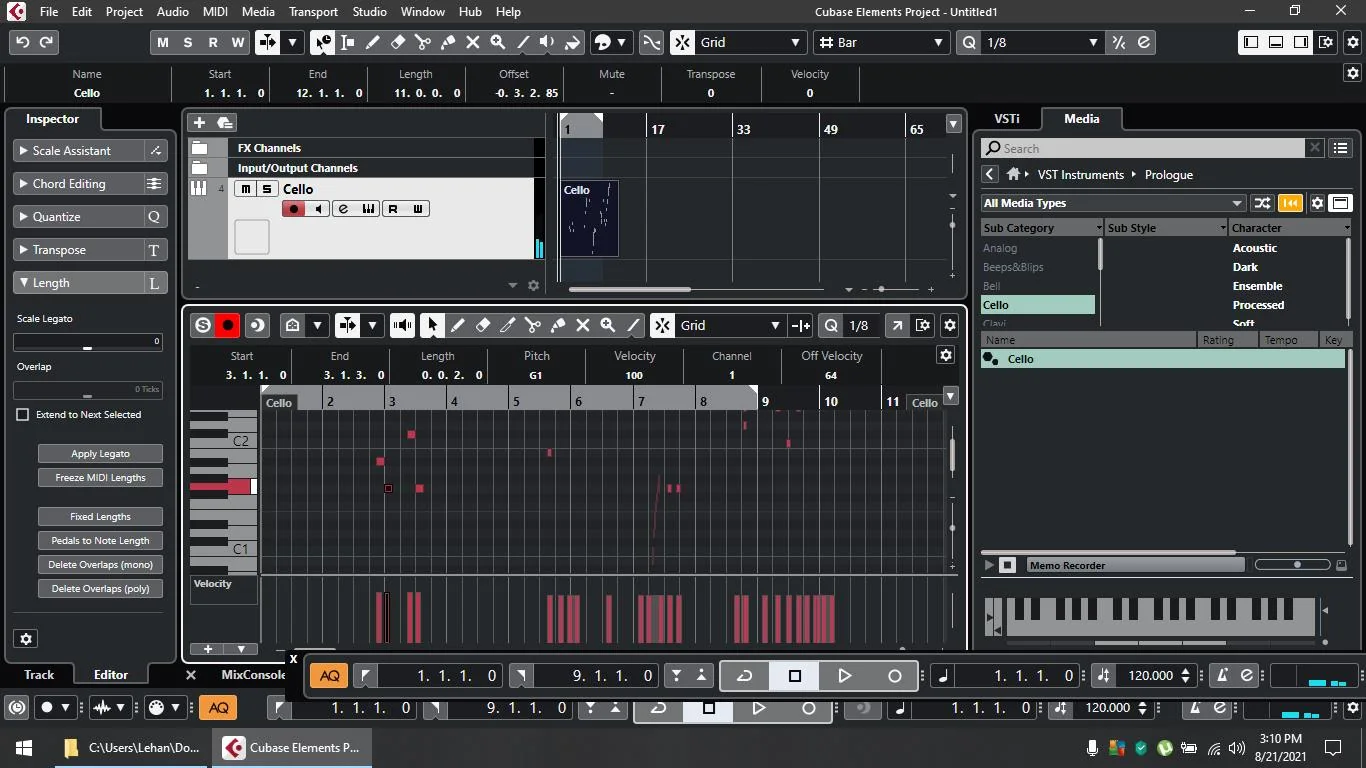Screen dimensions: 1366x768
Task: Open Edit Instrument on the Cello track
Action: [x=369, y=209]
